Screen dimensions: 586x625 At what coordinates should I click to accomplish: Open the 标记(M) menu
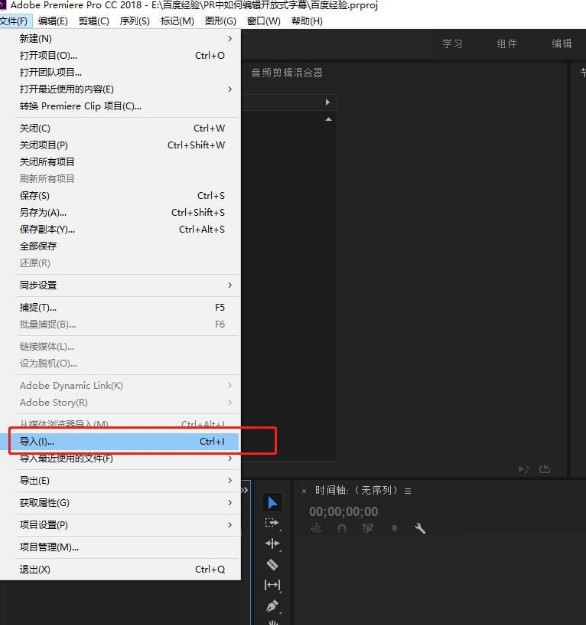pos(177,21)
